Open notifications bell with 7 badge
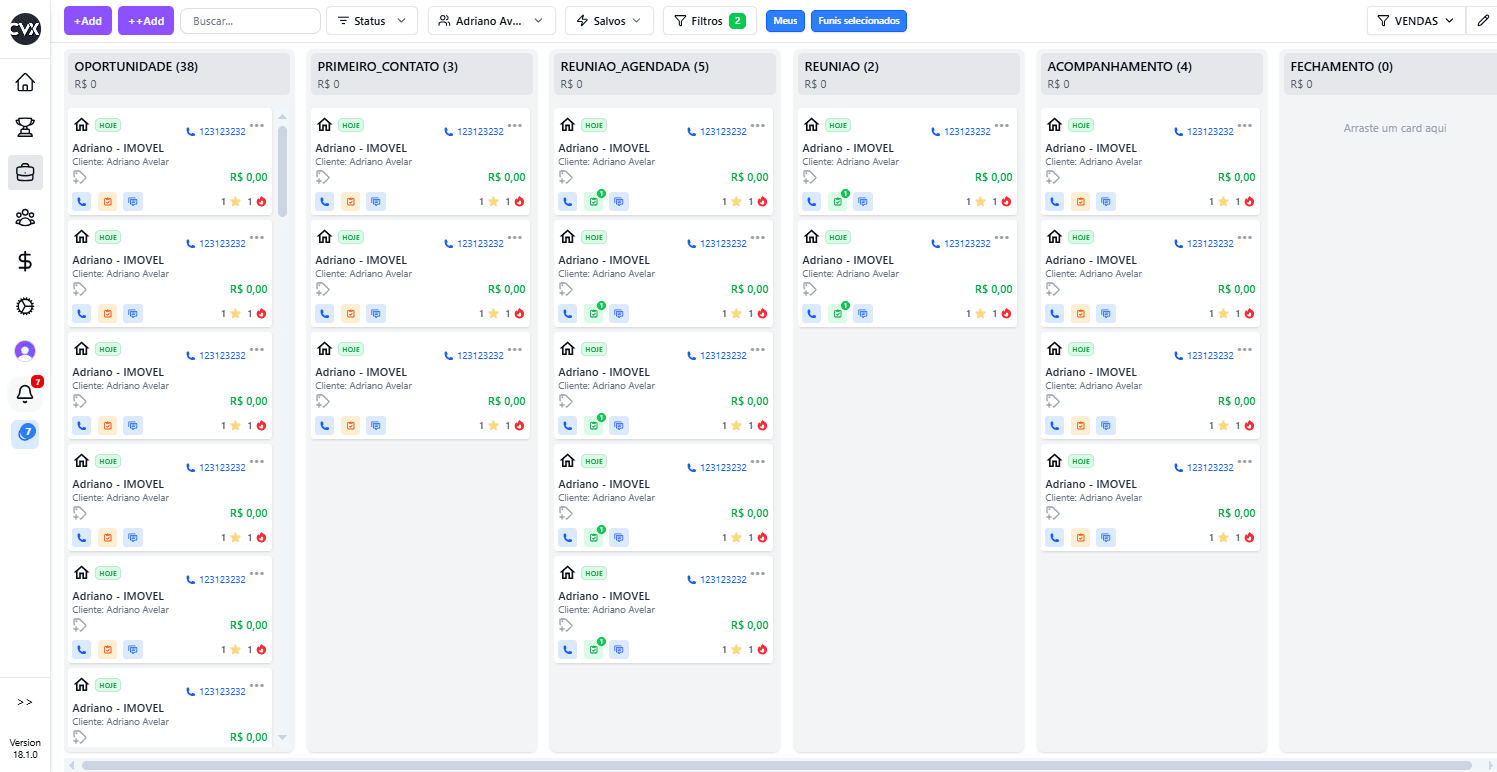 [x=24, y=393]
